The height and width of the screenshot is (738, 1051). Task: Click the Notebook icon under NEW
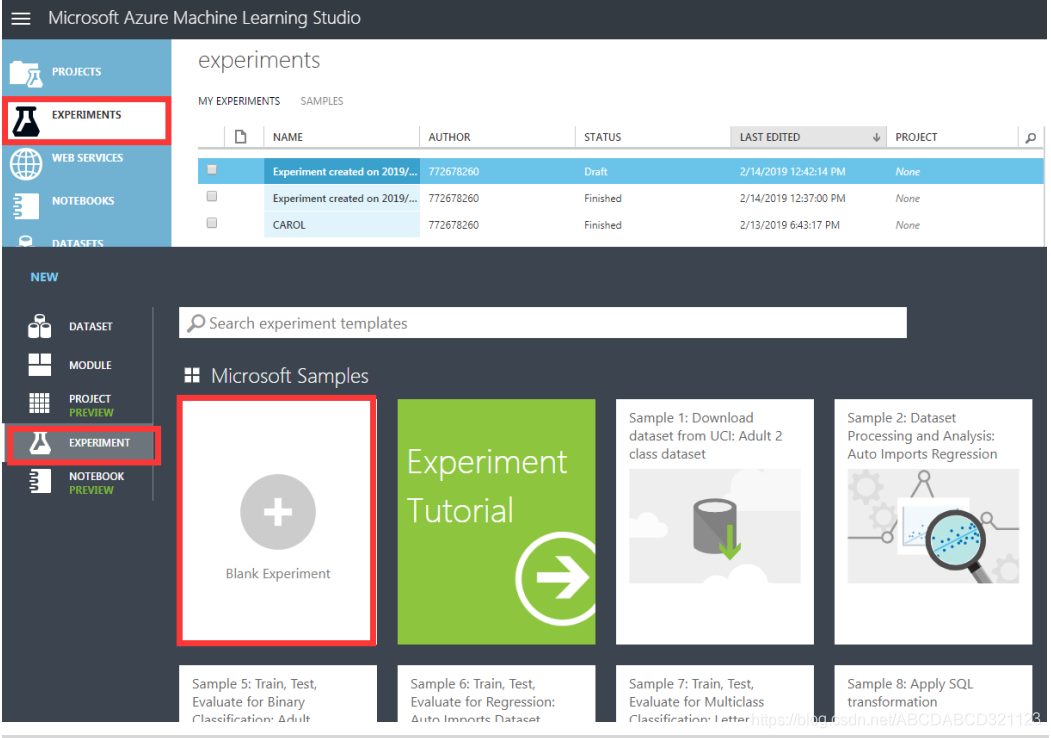40,481
